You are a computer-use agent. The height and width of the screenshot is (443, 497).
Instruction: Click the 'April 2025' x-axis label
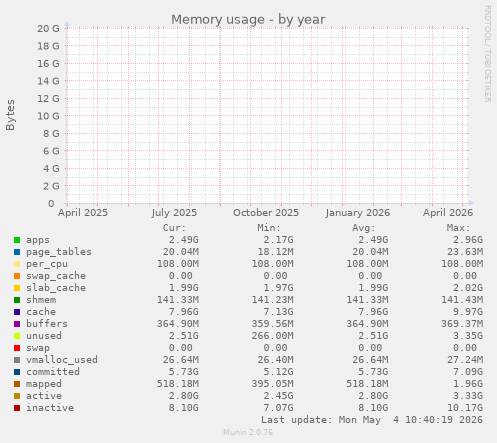click(x=83, y=213)
